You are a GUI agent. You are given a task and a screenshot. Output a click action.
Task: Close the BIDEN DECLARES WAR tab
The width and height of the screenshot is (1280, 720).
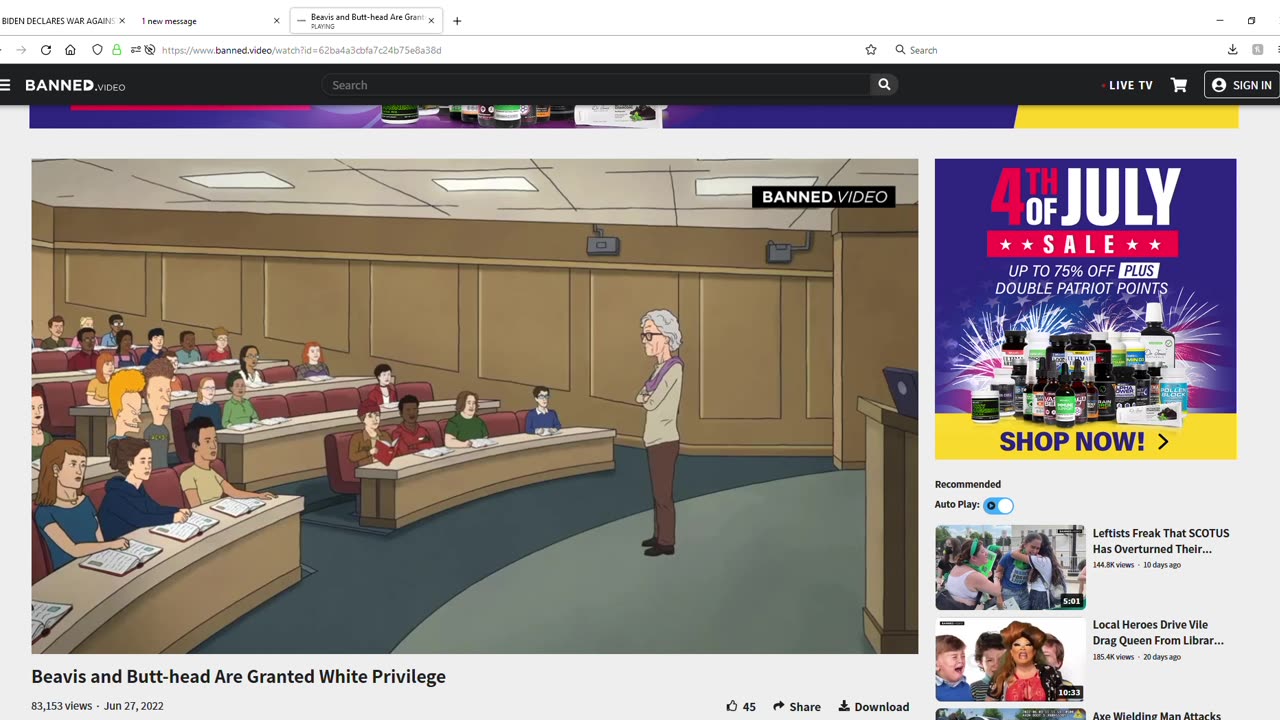point(122,21)
